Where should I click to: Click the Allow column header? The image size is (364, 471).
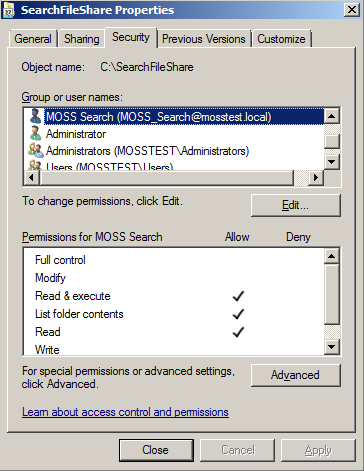(x=237, y=237)
